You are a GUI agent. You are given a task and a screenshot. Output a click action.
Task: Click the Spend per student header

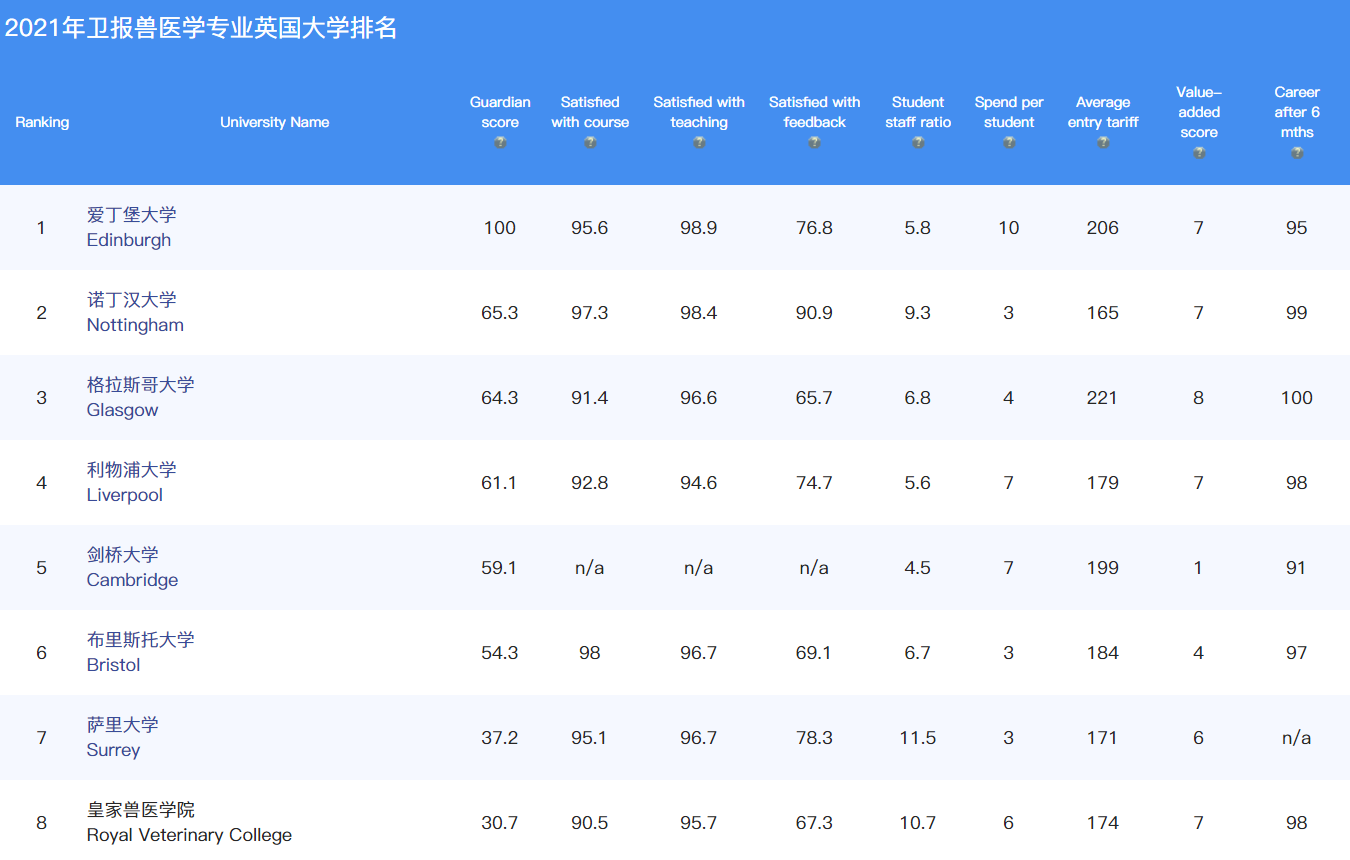click(x=1009, y=112)
